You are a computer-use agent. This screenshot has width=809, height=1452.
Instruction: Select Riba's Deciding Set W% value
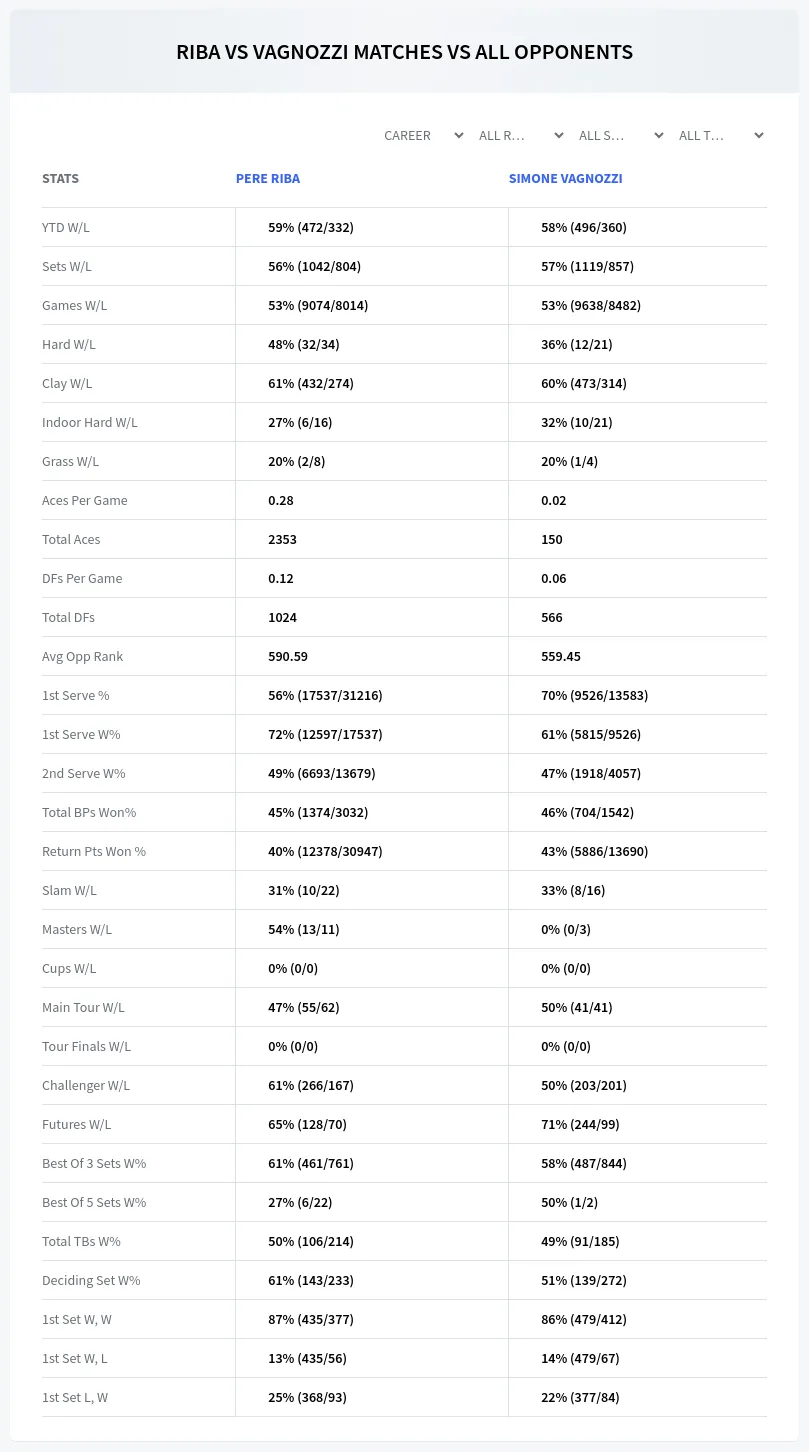[311, 1280]
